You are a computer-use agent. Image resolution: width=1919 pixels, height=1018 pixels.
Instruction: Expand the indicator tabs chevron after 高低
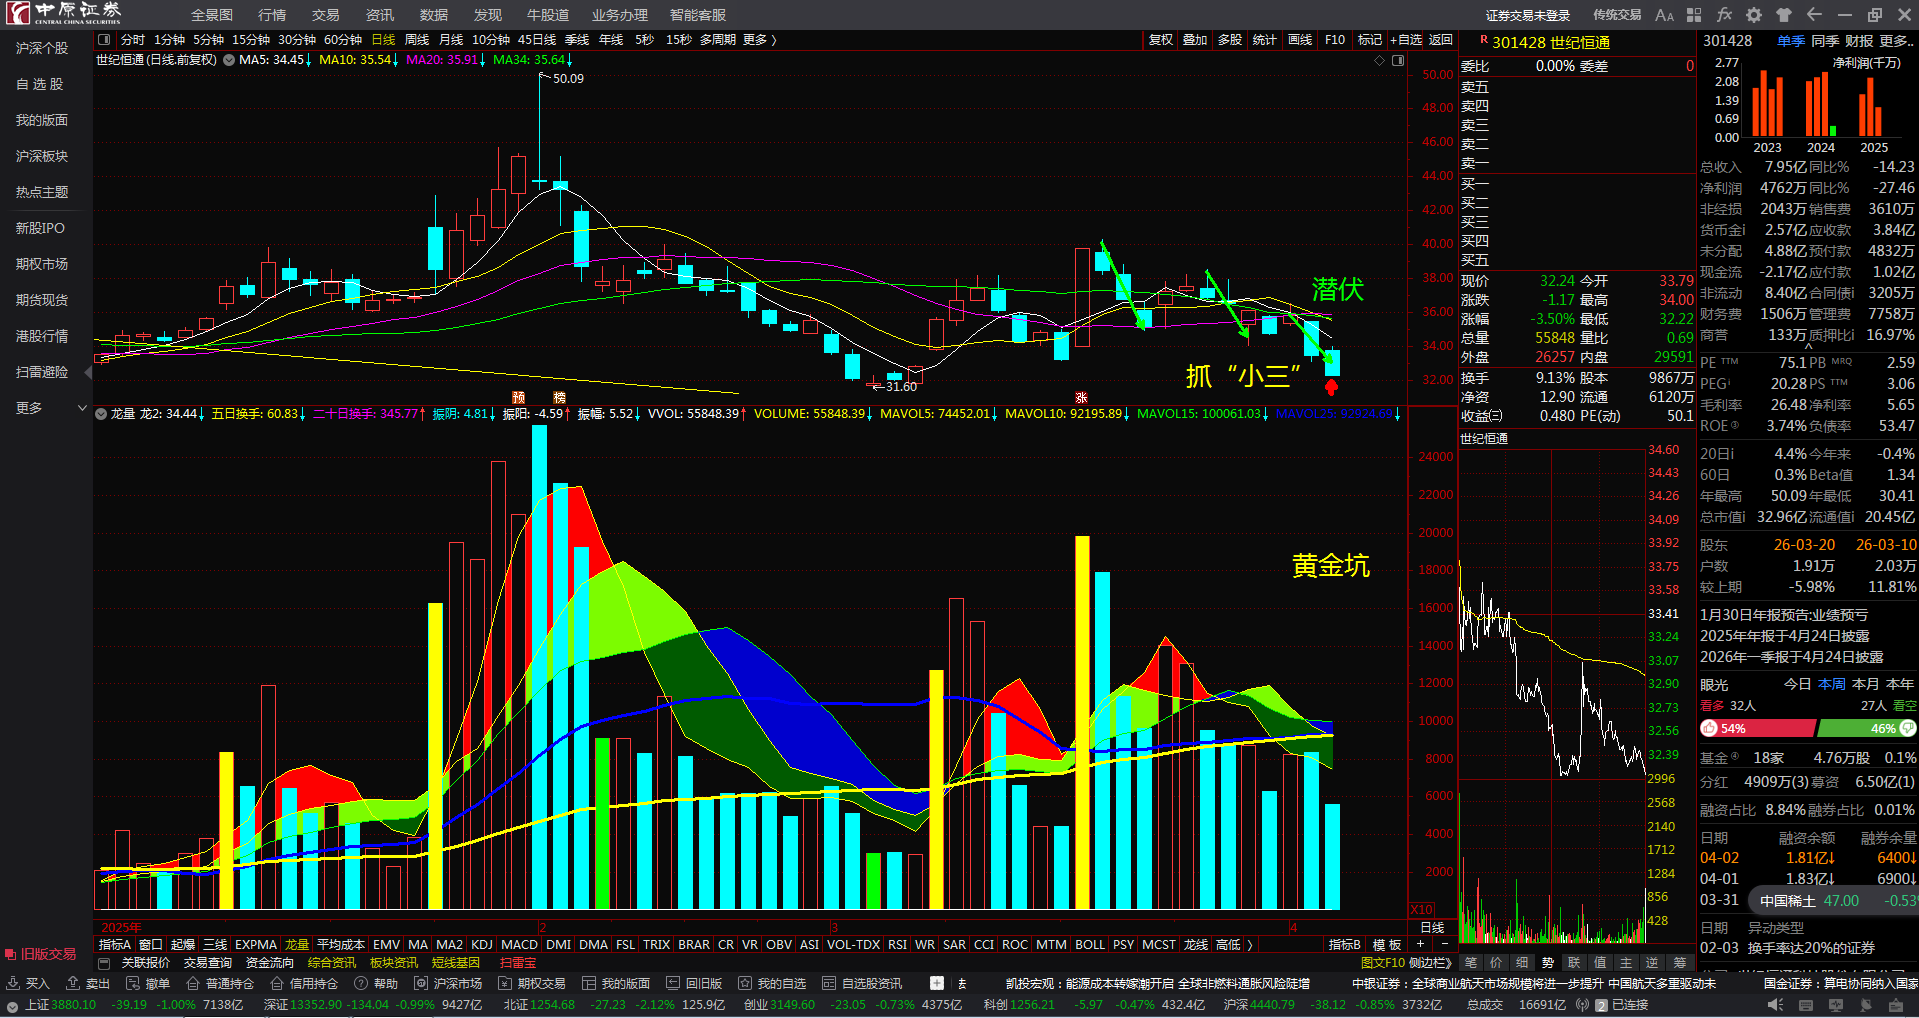tap(1249, 945)
